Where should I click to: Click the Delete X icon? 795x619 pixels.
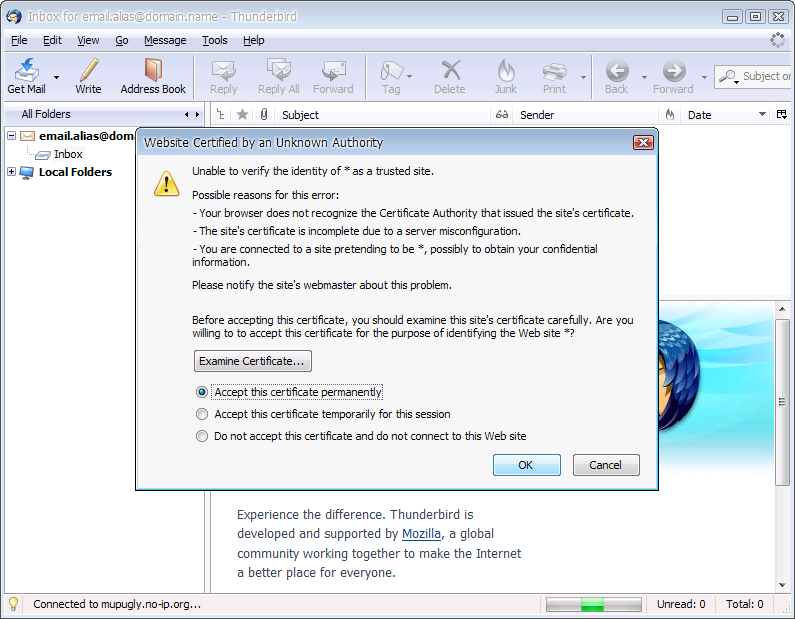(x=450, y=71)
